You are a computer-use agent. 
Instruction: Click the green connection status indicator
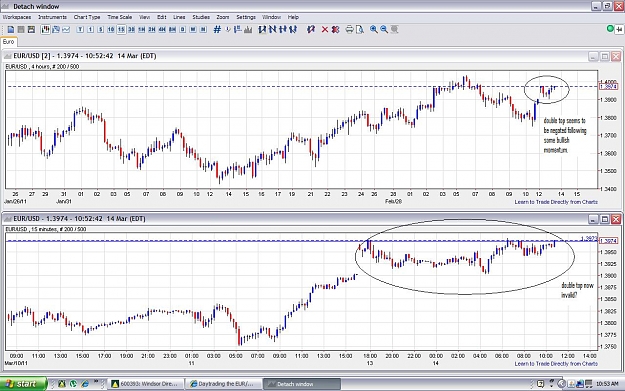(610, 29)
